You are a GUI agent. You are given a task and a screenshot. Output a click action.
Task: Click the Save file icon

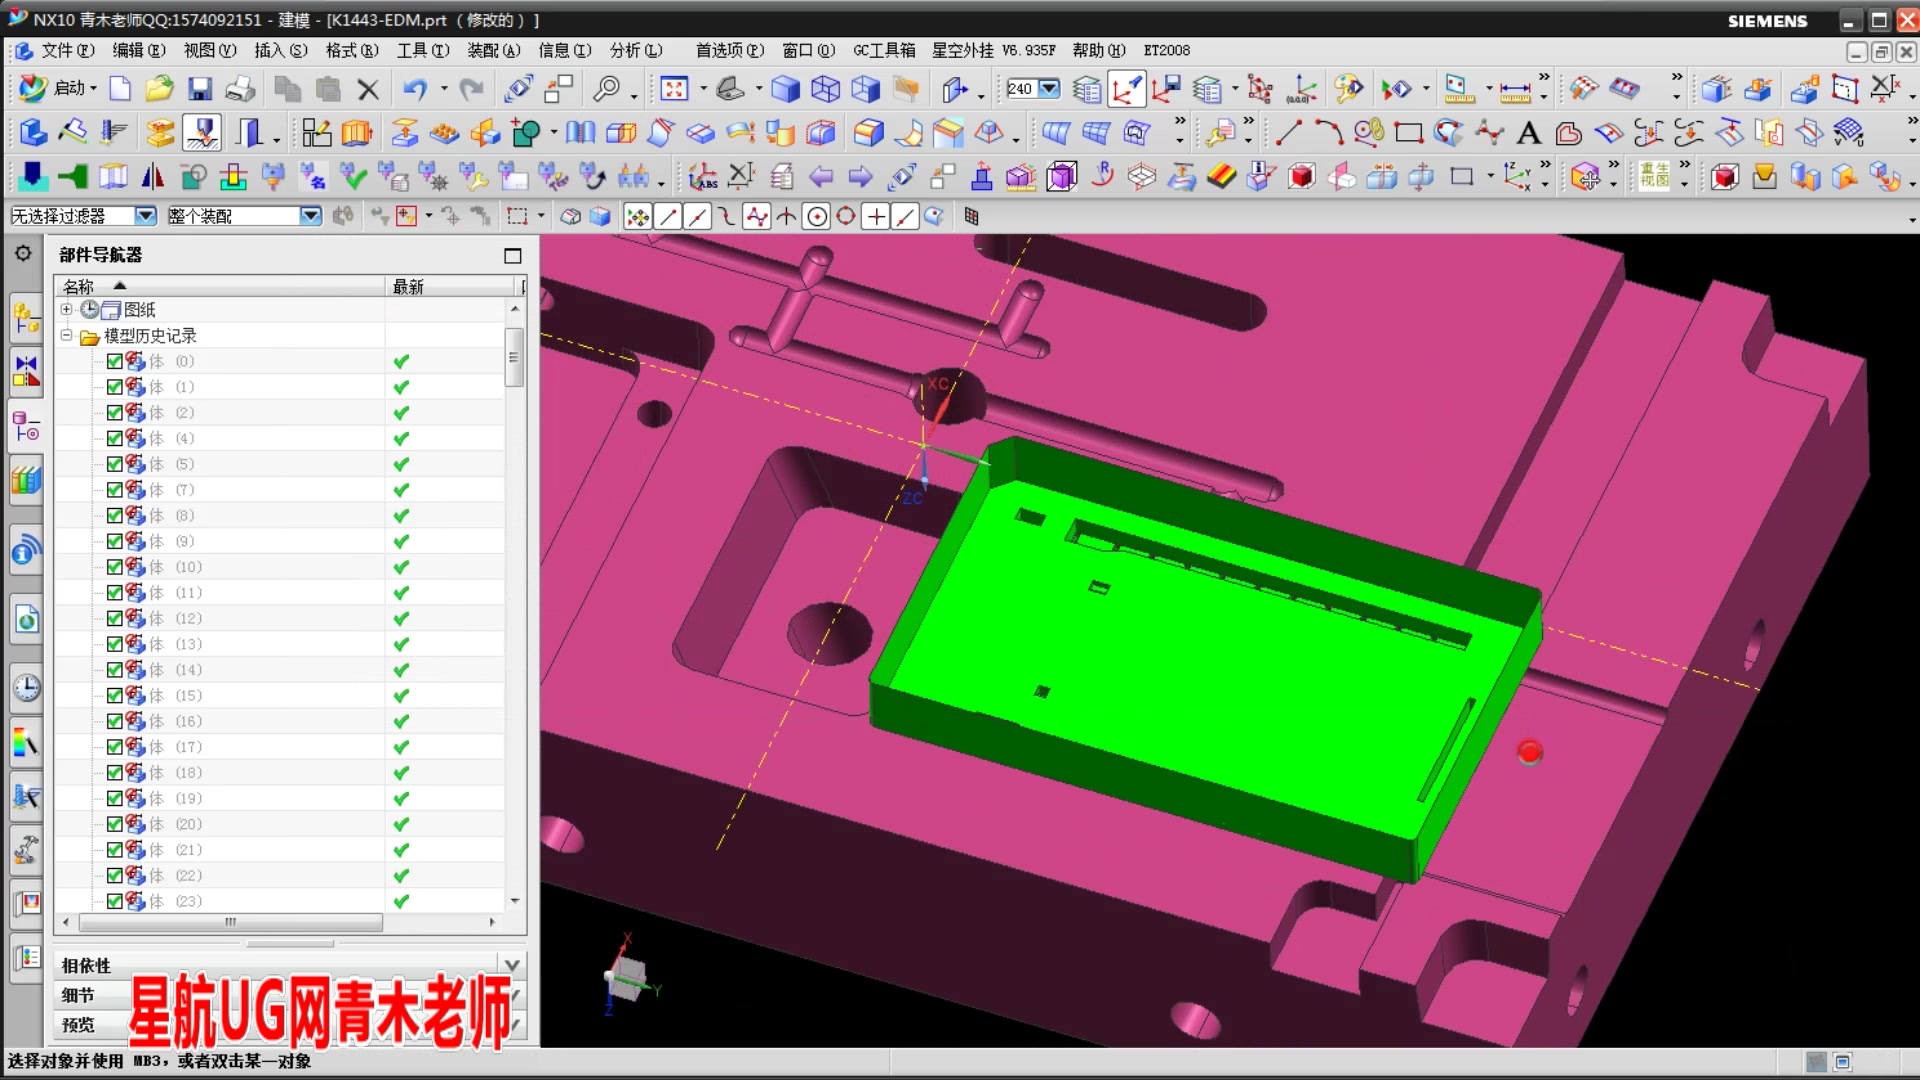pos(200,89)
